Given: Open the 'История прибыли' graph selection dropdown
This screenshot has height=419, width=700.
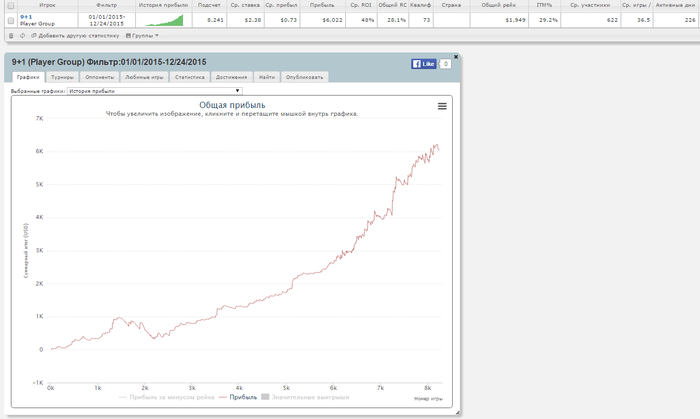Looking at the screenshot, I should click(154, 91).
